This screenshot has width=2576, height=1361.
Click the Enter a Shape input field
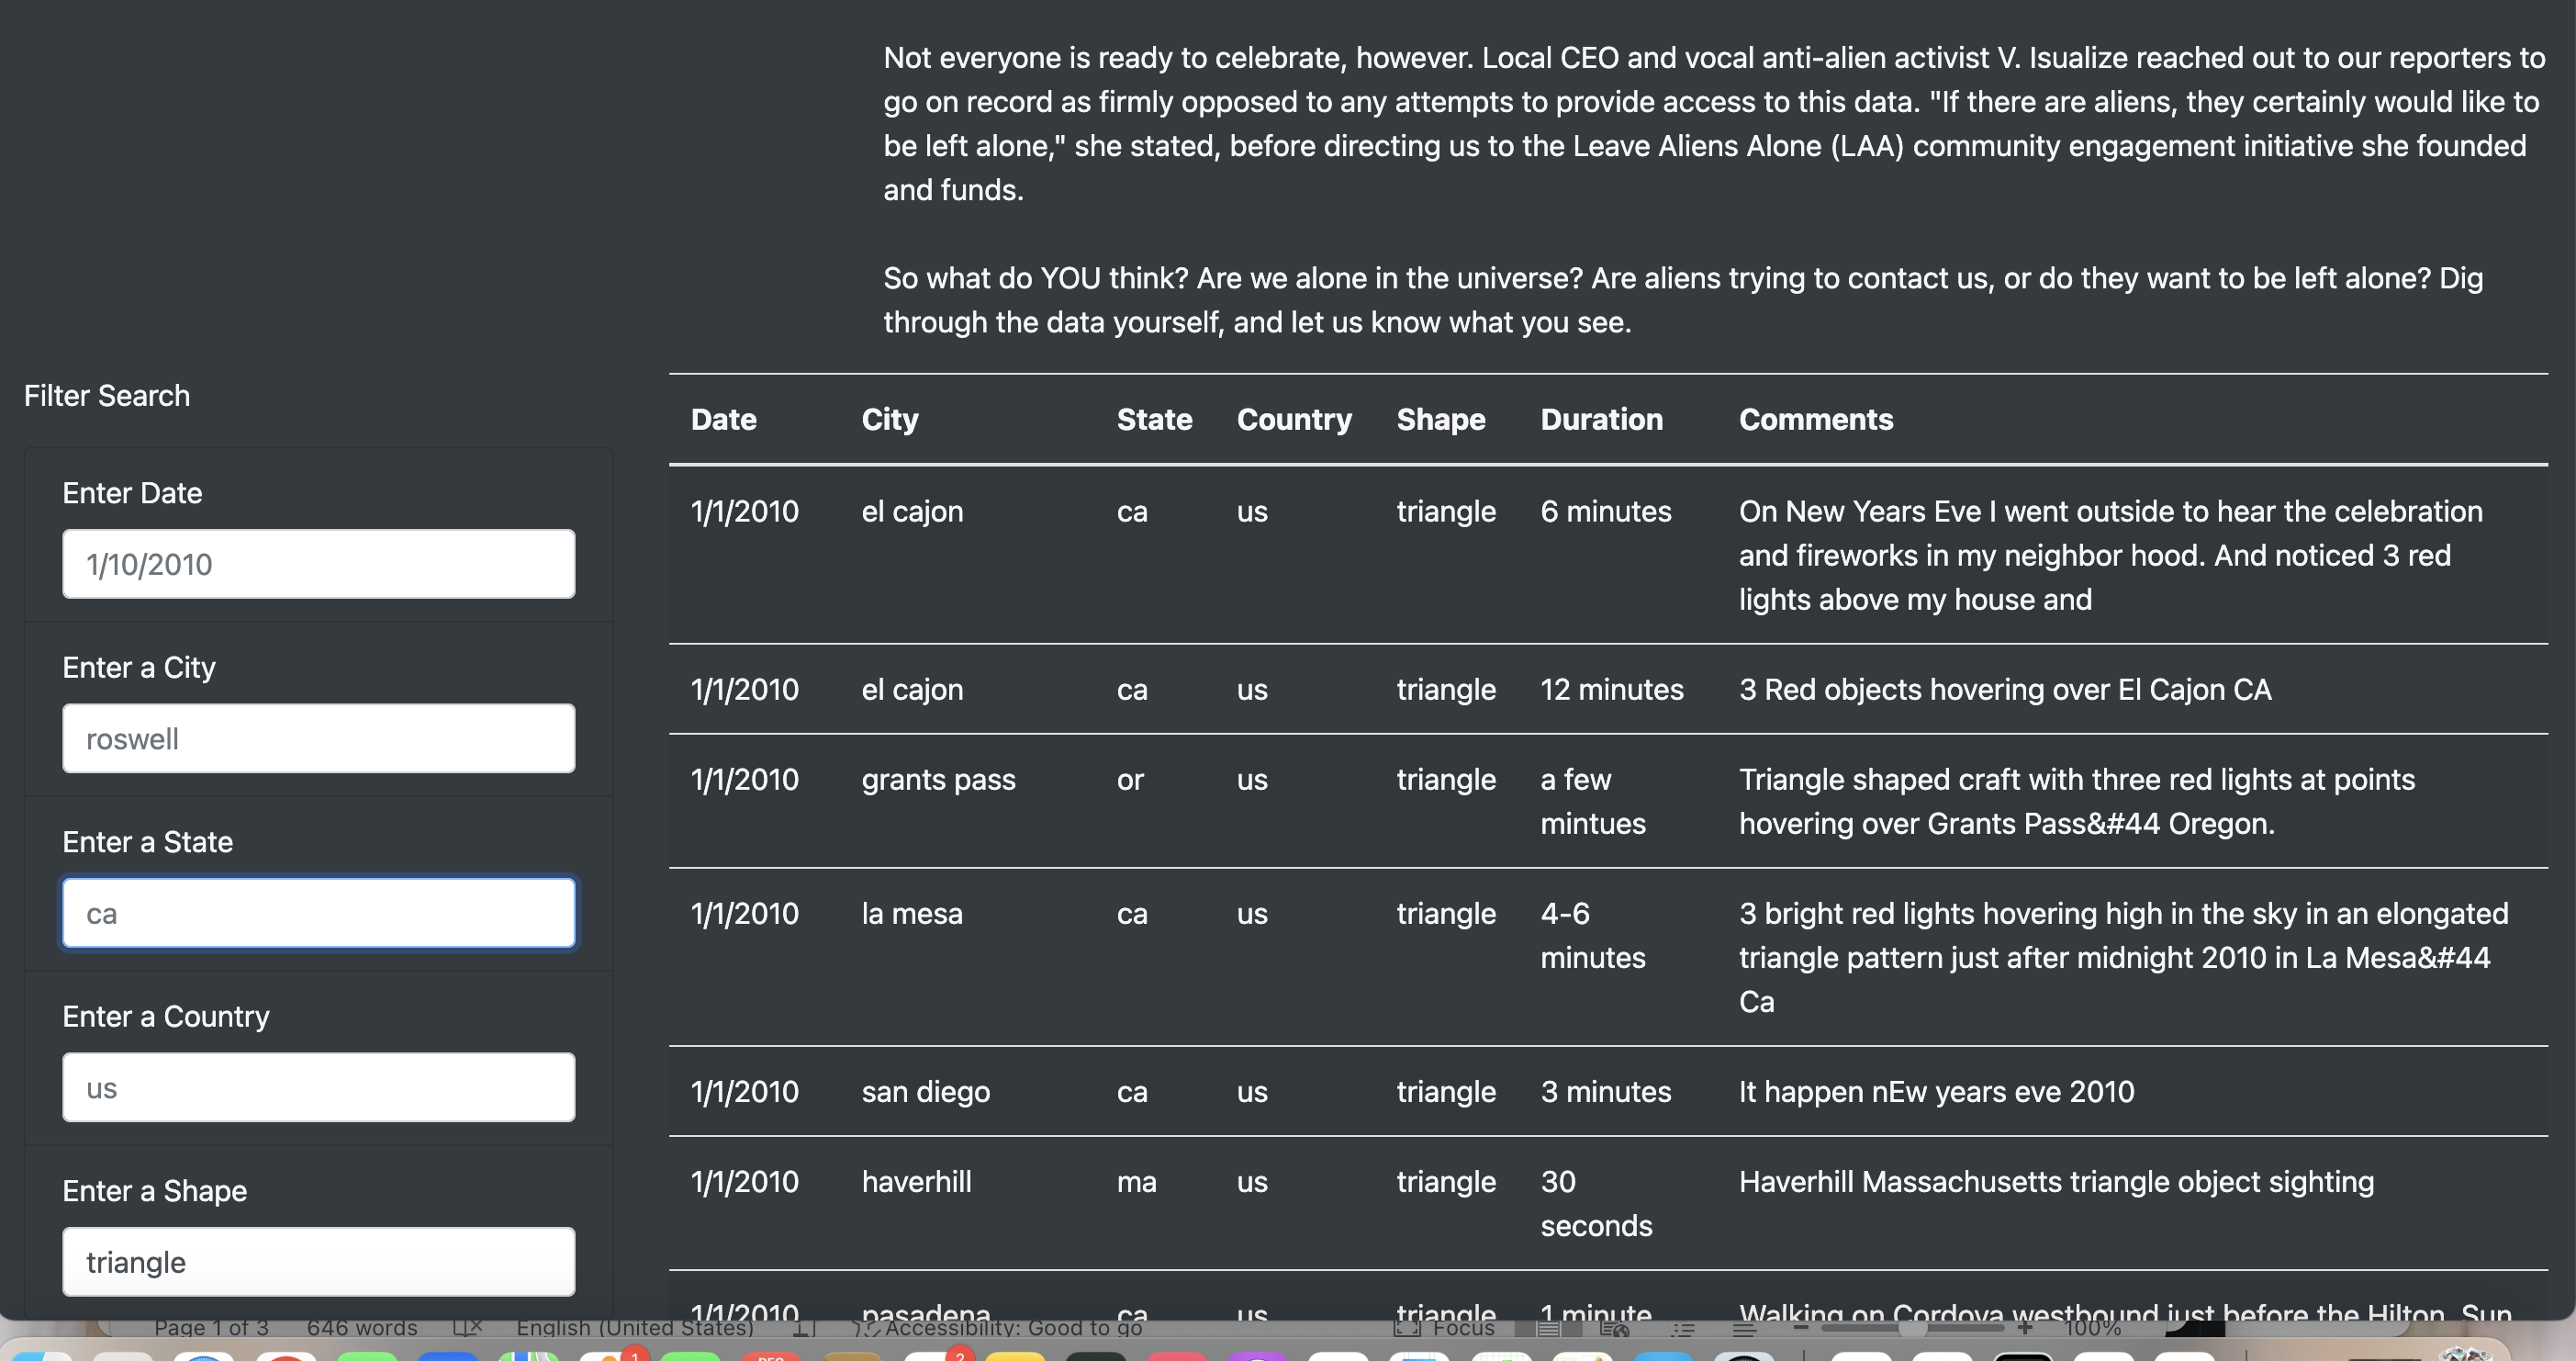tap(318, 1262)
